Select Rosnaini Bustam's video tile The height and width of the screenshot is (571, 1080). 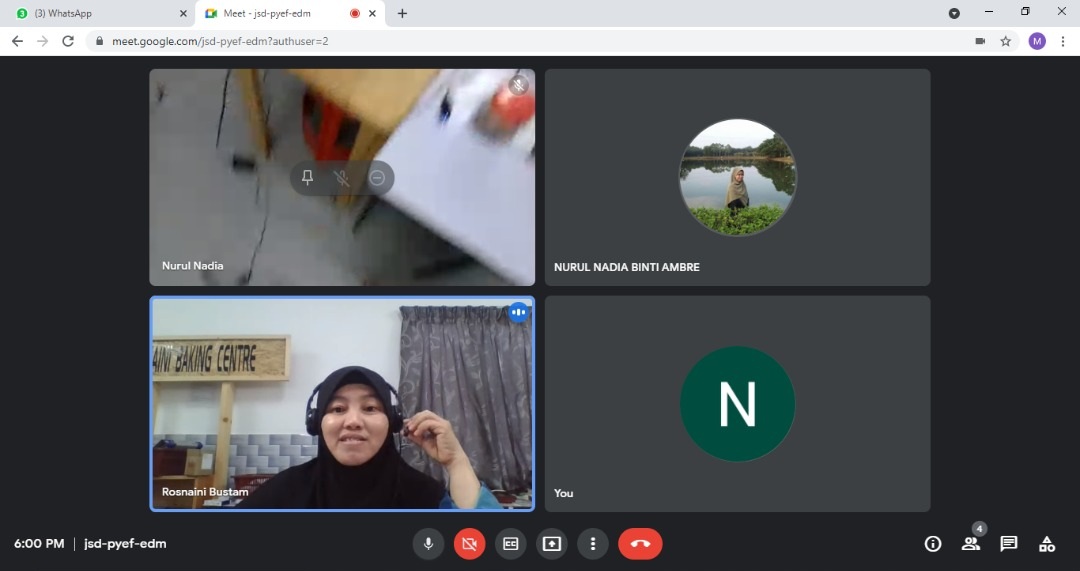[x=342, y=403]
